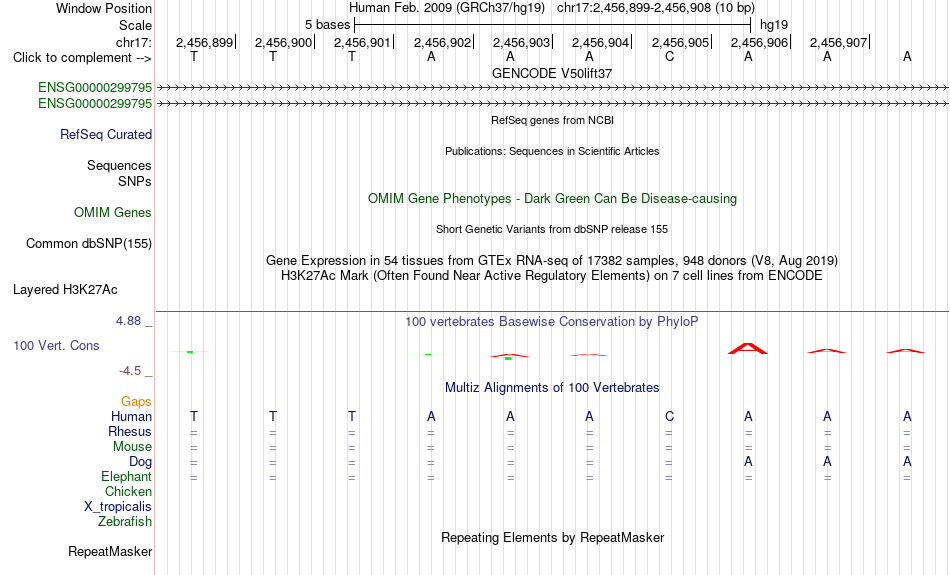950x575 pixels.
Task: Select the Common dbSNP(155) track label
Action: [x=89, y=244]
